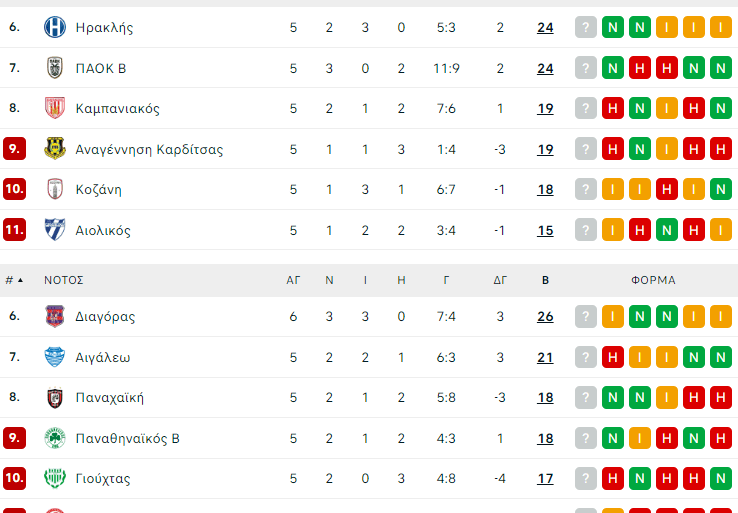The image size is (738, 513).
Task: Click the Διαγόρας team badge
Action: coord(54,316)
